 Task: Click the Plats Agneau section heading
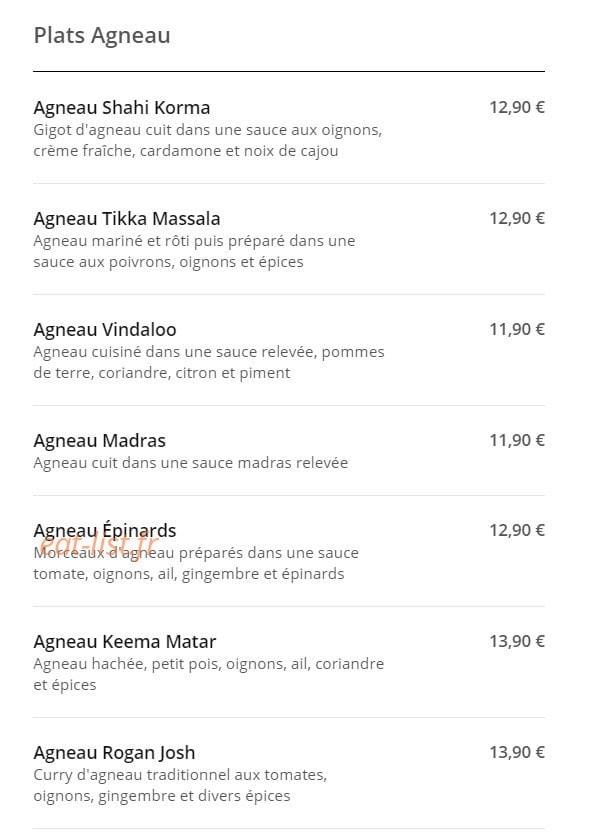[102, 36]
